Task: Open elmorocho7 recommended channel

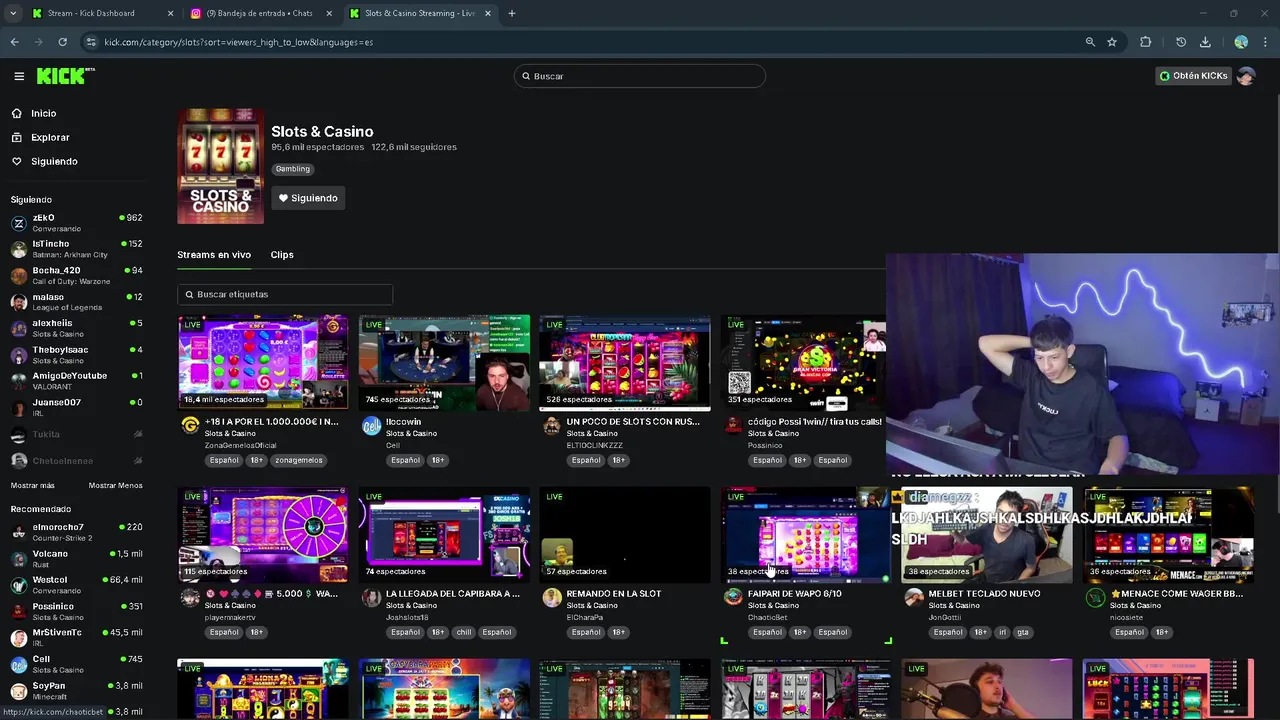Action: point(76,532)
